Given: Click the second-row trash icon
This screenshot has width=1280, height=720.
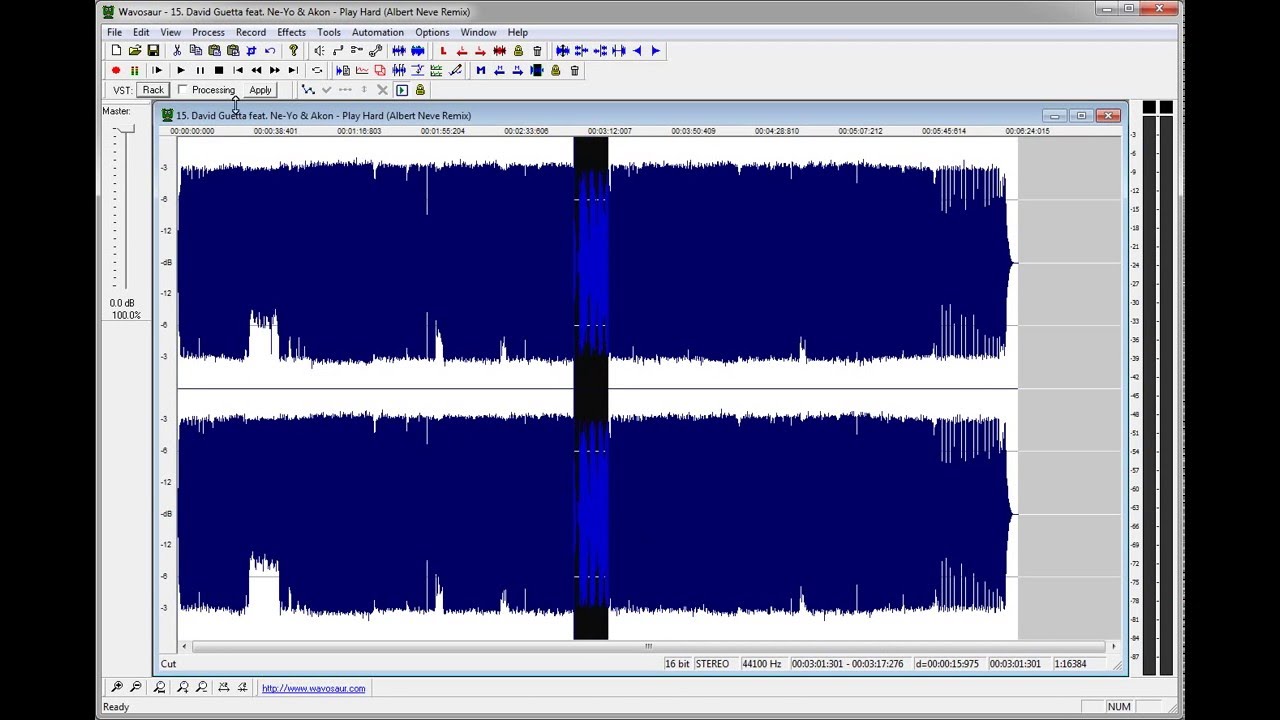Looking at the screenshot, I should click(575, 70).
